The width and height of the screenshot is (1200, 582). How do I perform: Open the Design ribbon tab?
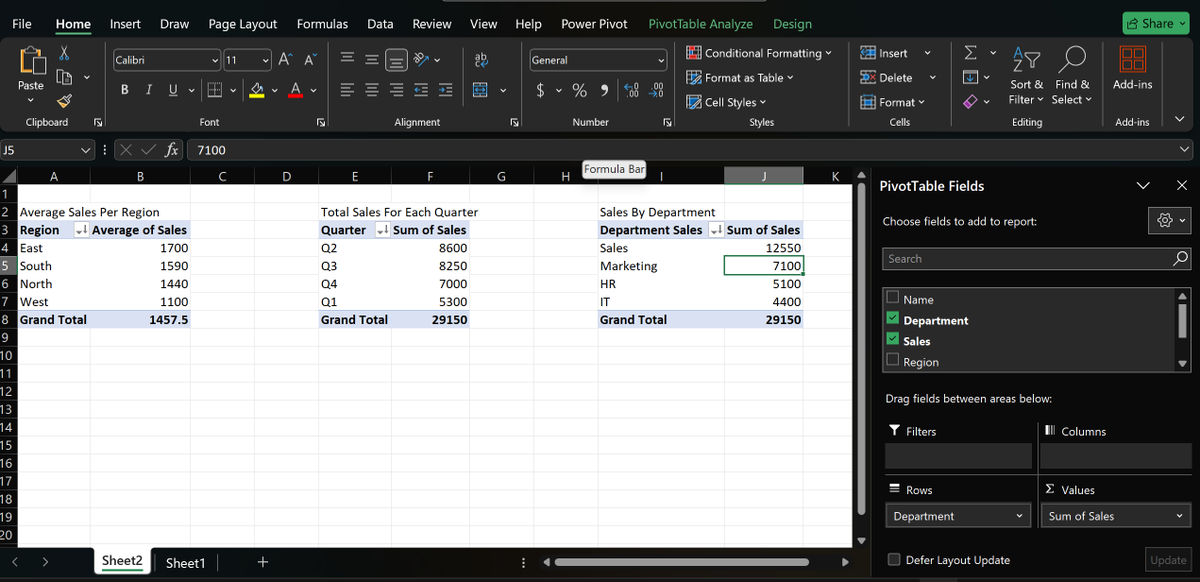(792, 24)
